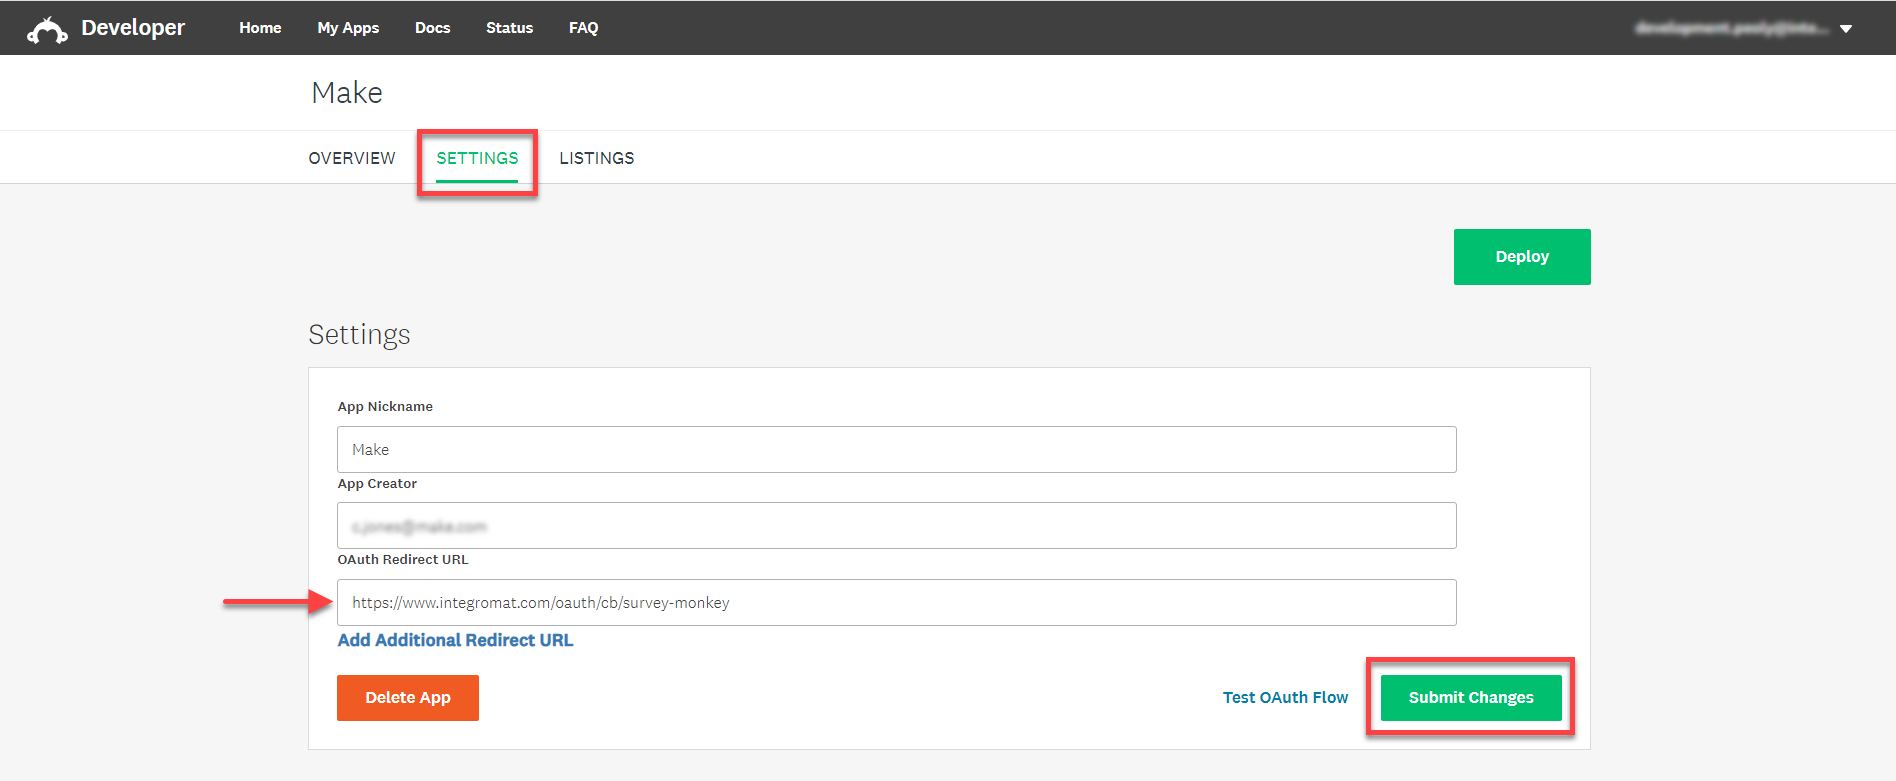This screenshot has height=781, width=1896.
Task: Select the Settings tab
Action: (x=477, y=158)
